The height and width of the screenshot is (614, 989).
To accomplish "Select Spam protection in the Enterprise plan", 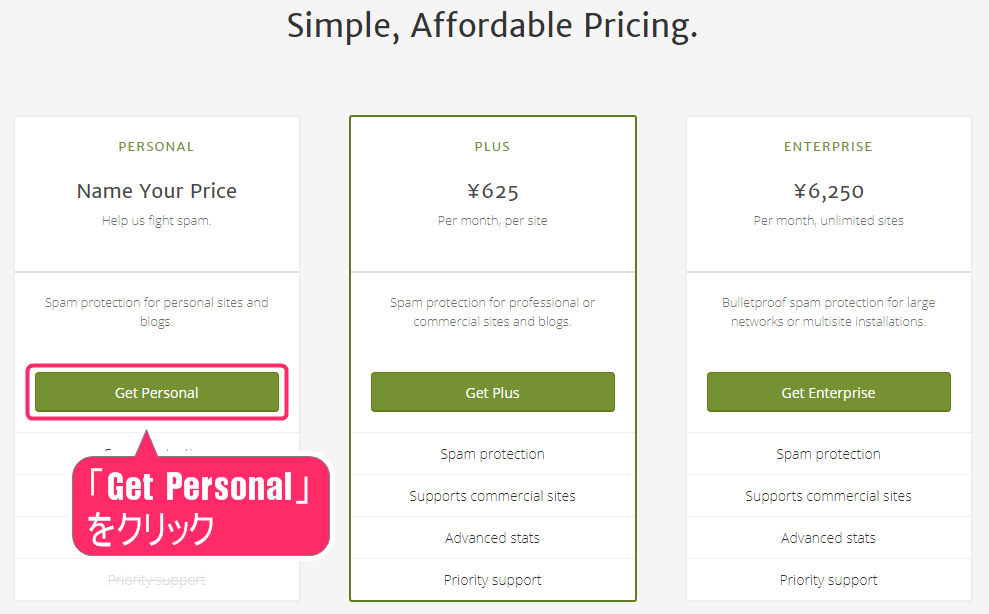I will pyautogui.click(x=828, y=454).
